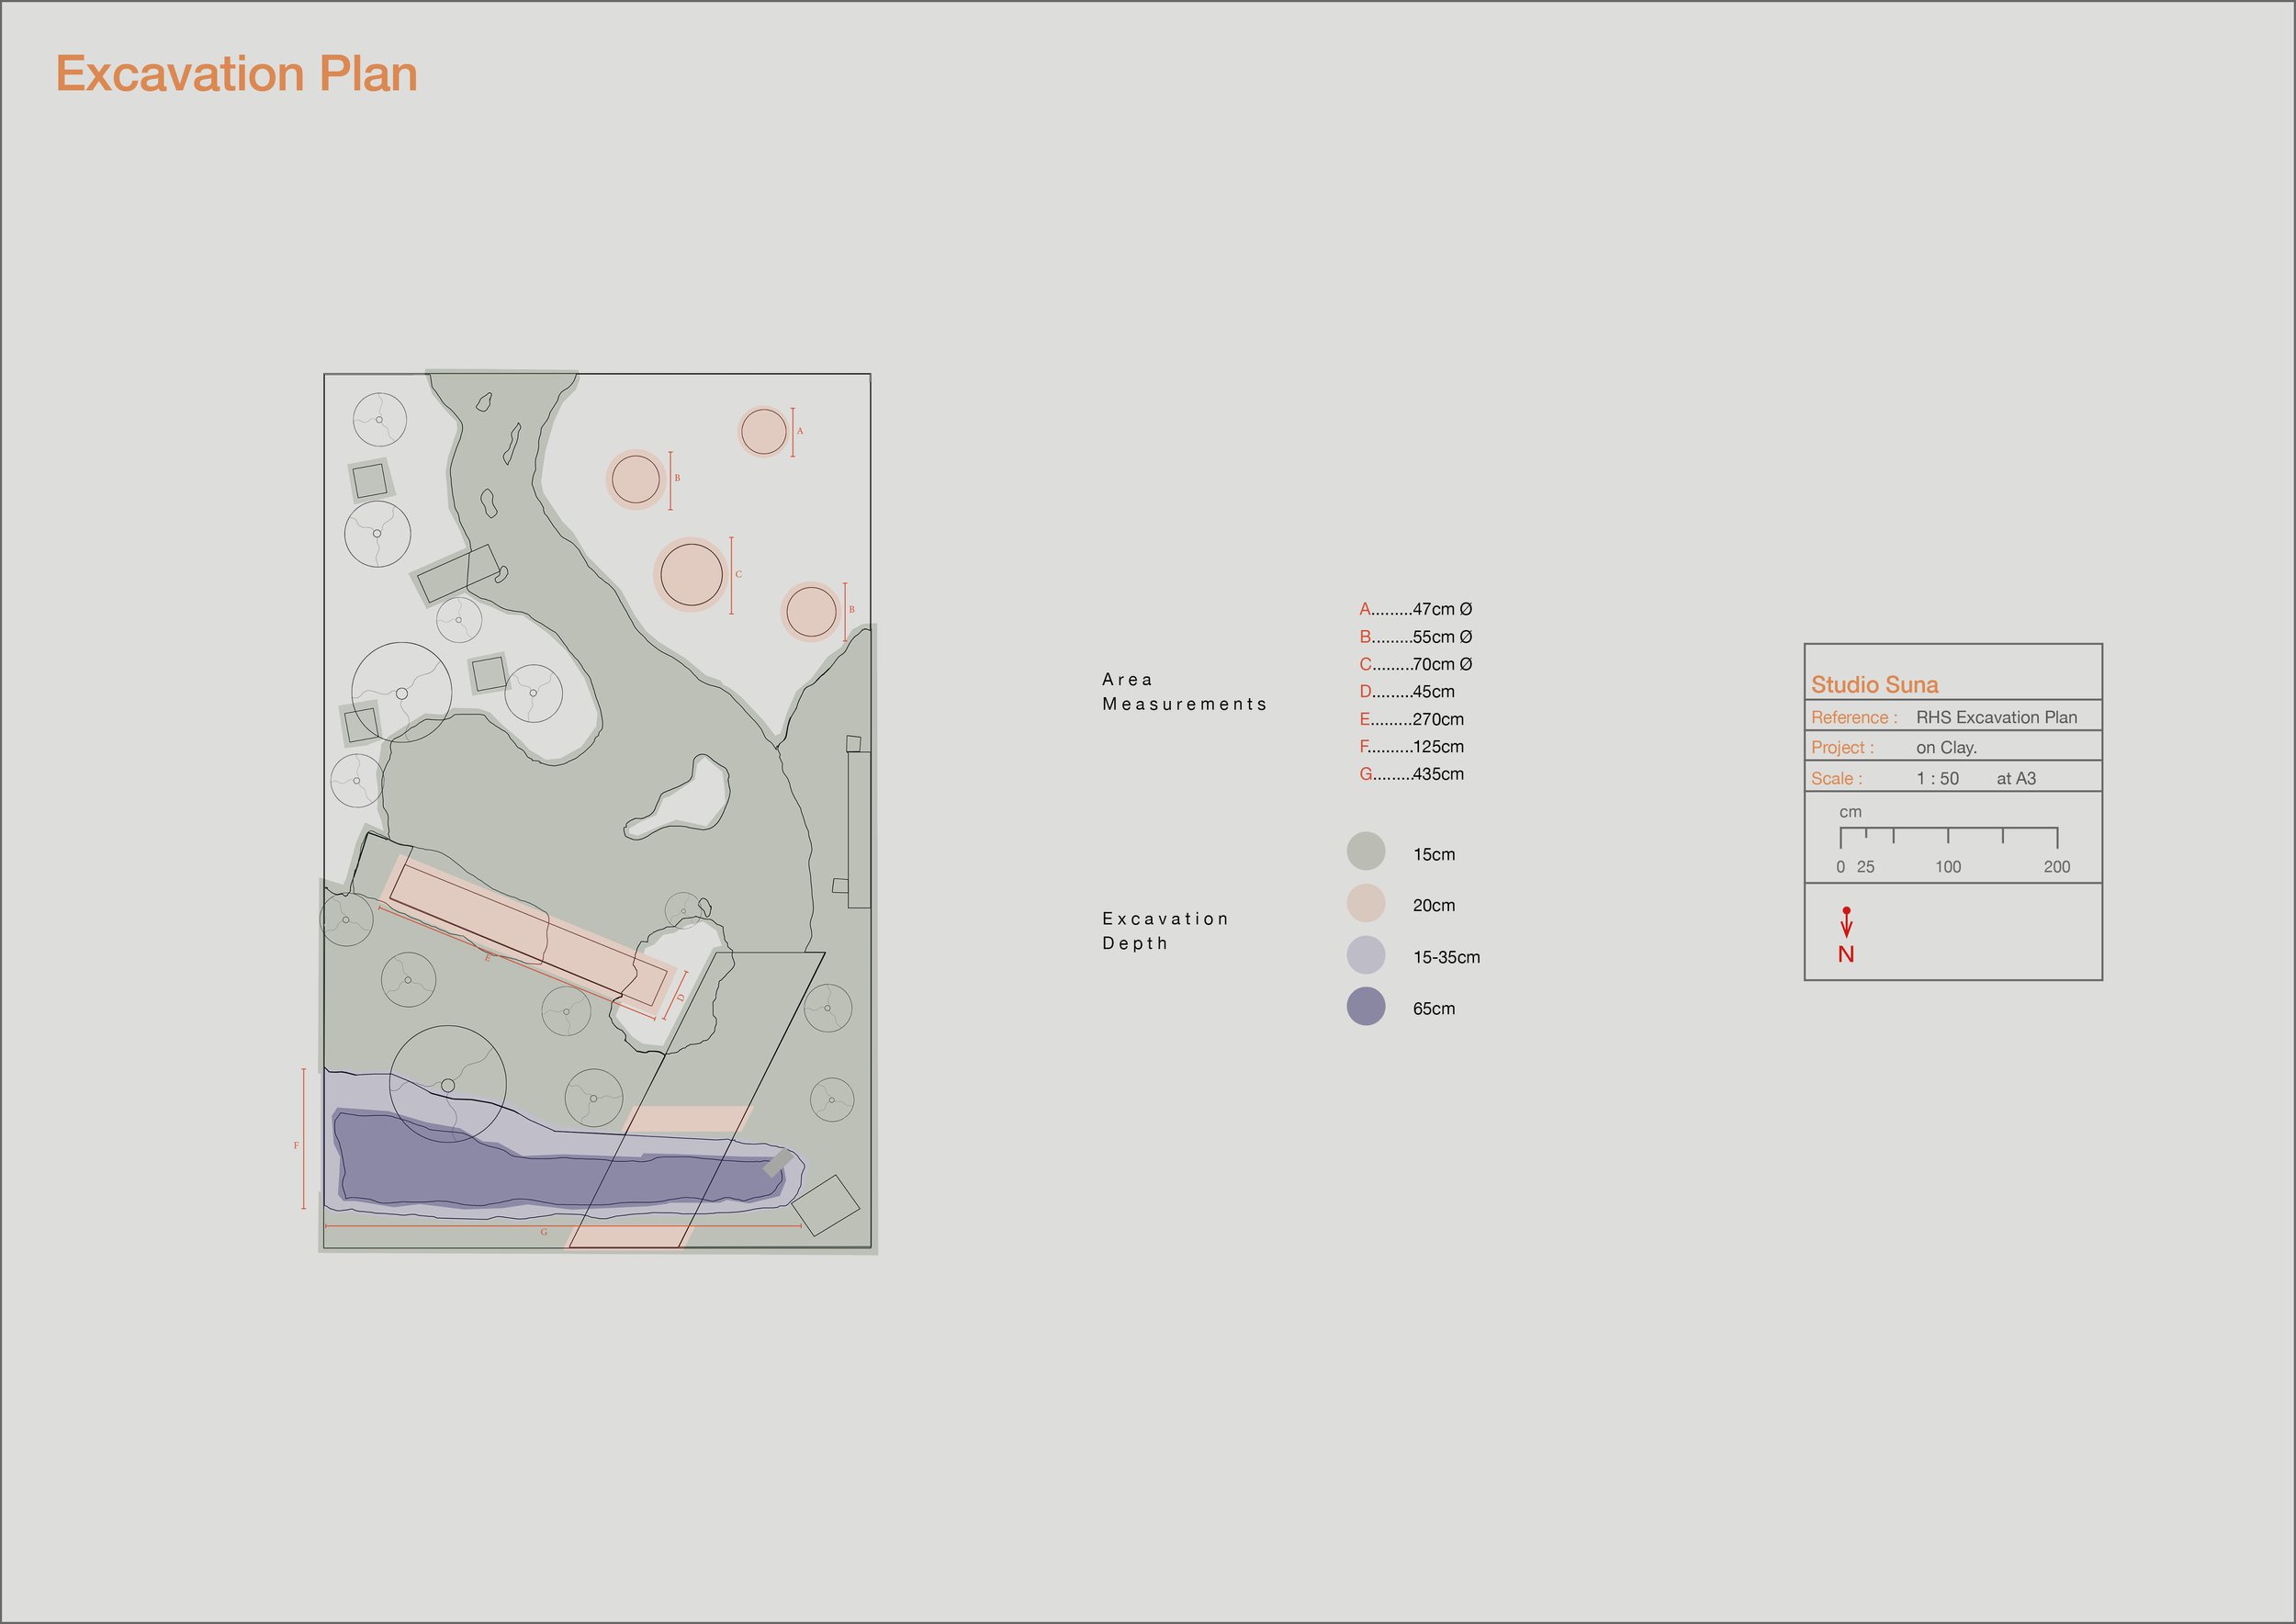Click the Area Measurements label
The image size is (2296, 1624).
[x=1183, y=692]
